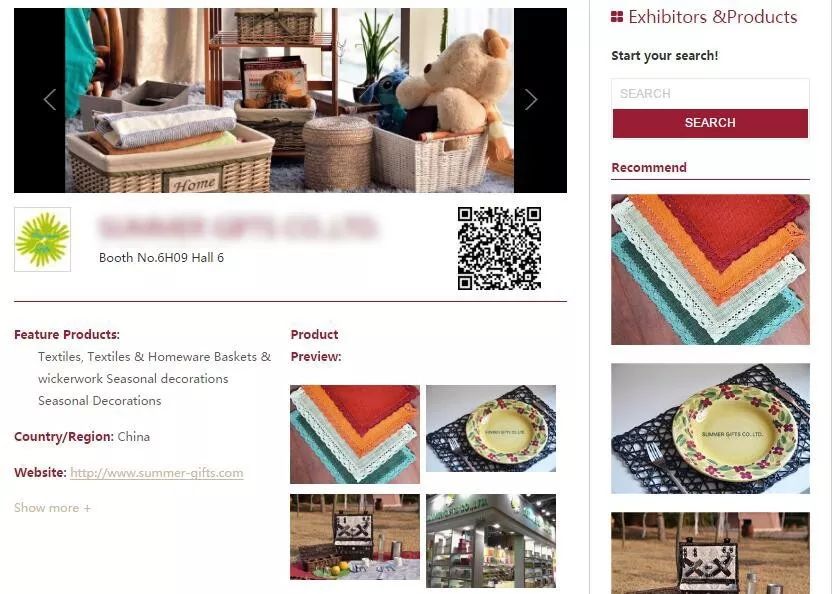
Task: Open the summer-gifts.com website link
Action: point(157,473)
